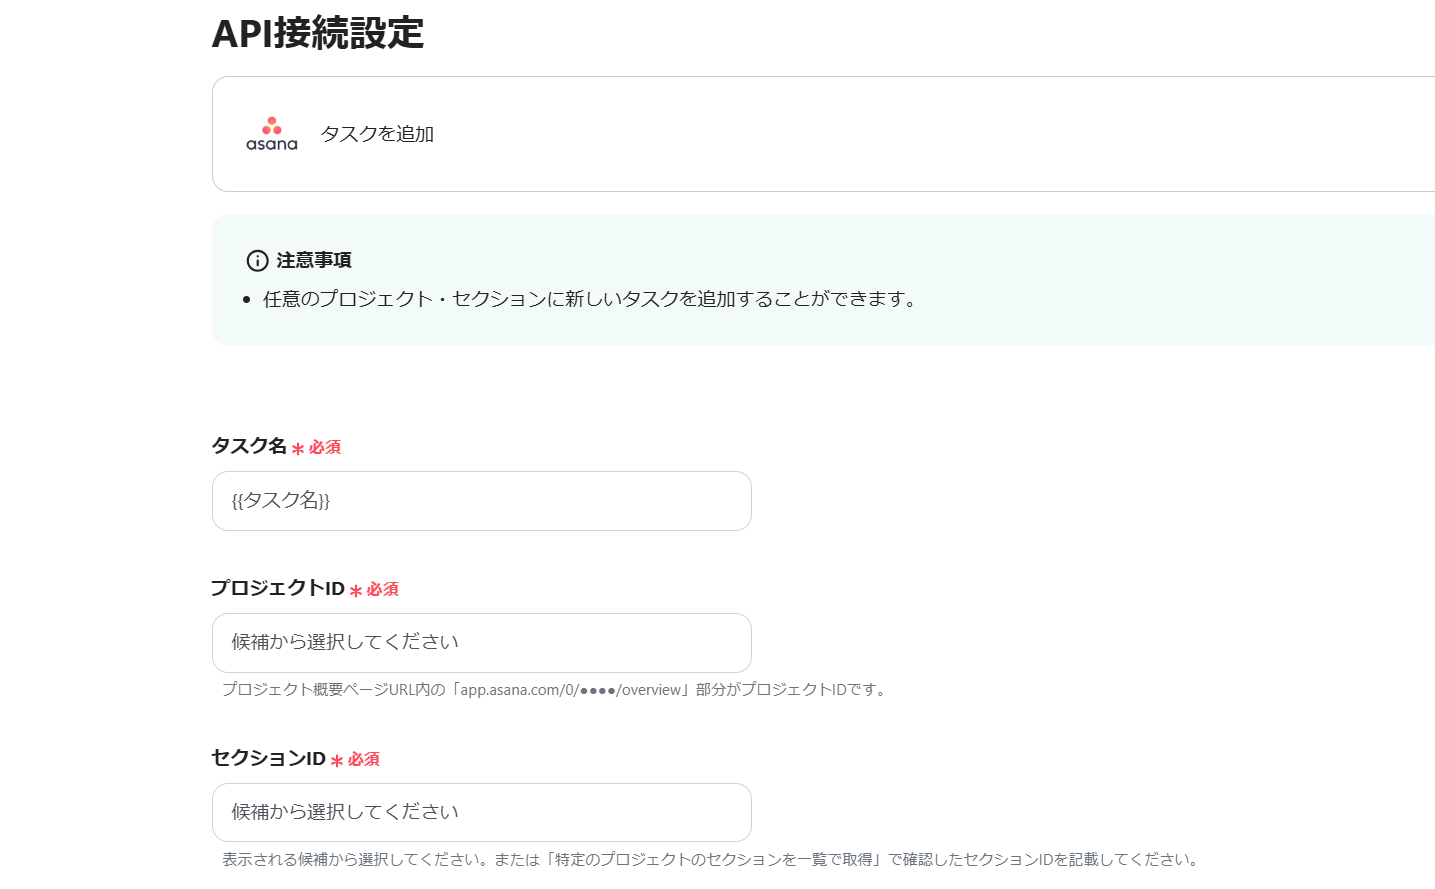Click the 注意事項 heading text
This screenshot has width=1435, height=889.
pyautogui.click(x=314, y=261)
